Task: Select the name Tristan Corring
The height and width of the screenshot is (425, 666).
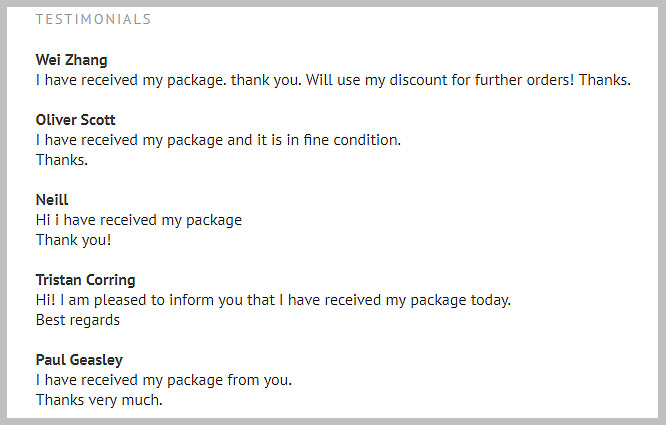Action: [x=85, y=280]
